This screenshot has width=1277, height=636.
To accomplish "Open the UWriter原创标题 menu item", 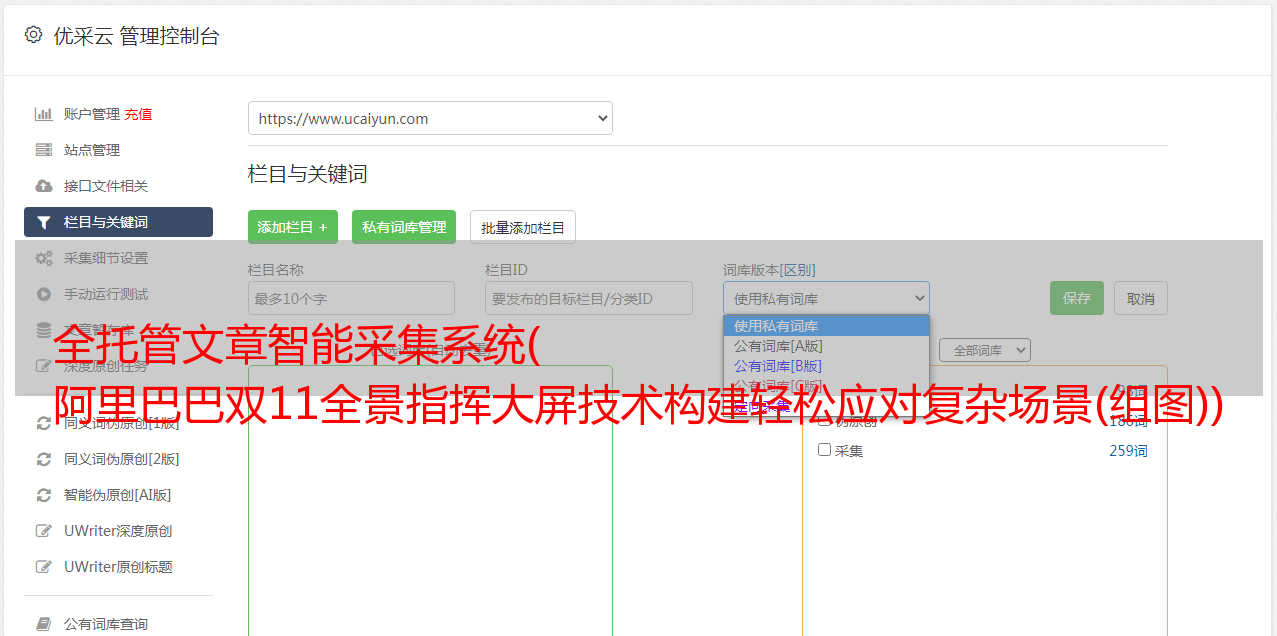I will [x=118, y=567].
